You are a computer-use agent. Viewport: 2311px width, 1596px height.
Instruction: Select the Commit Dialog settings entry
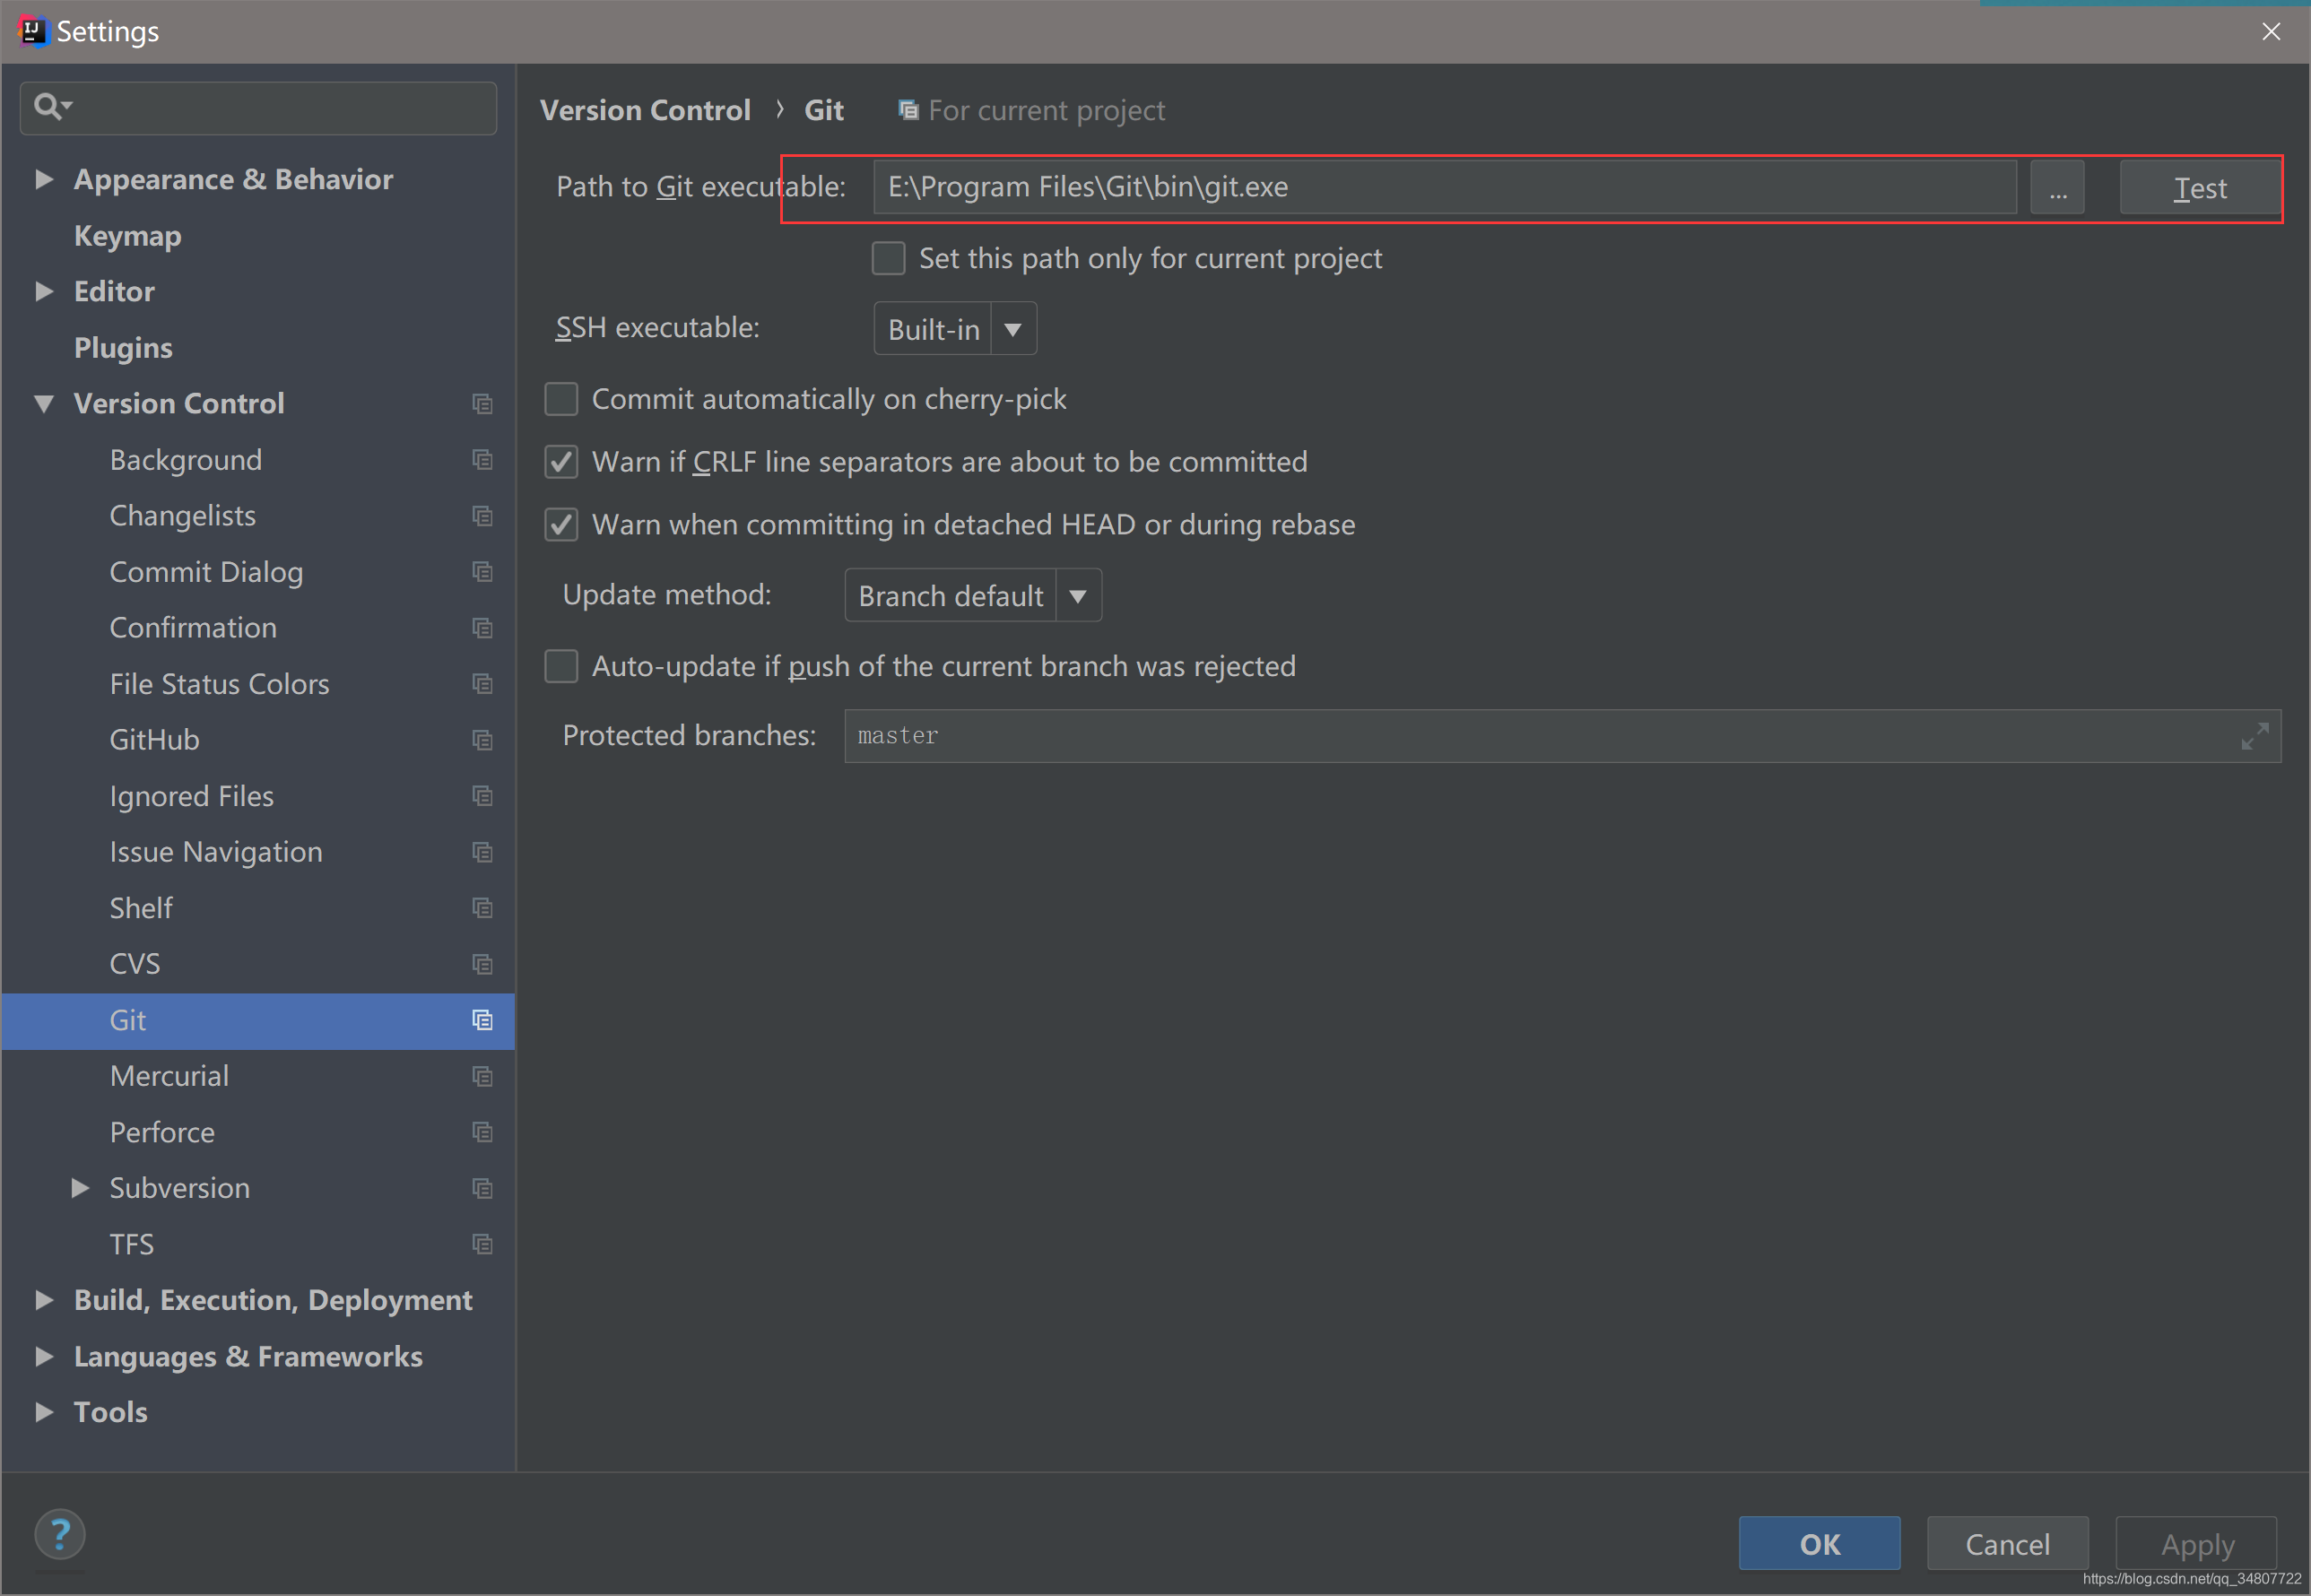click(x=206, y=572)
